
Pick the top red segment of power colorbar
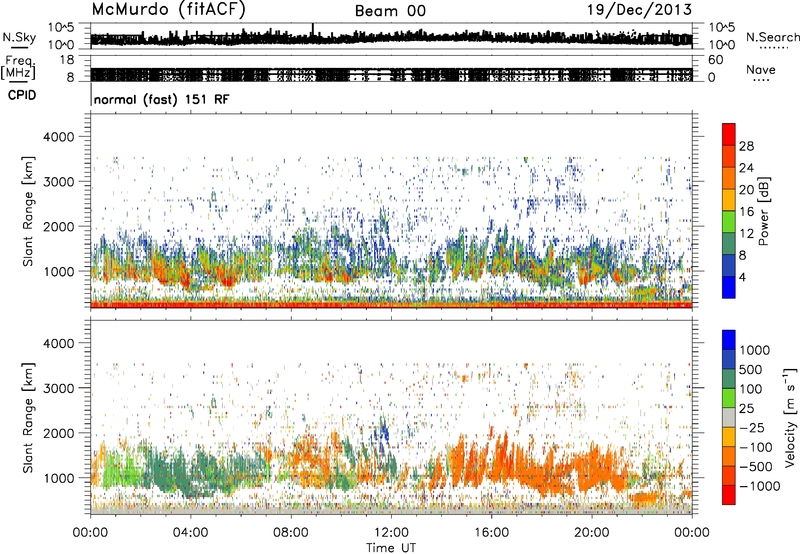pos(729,135)
